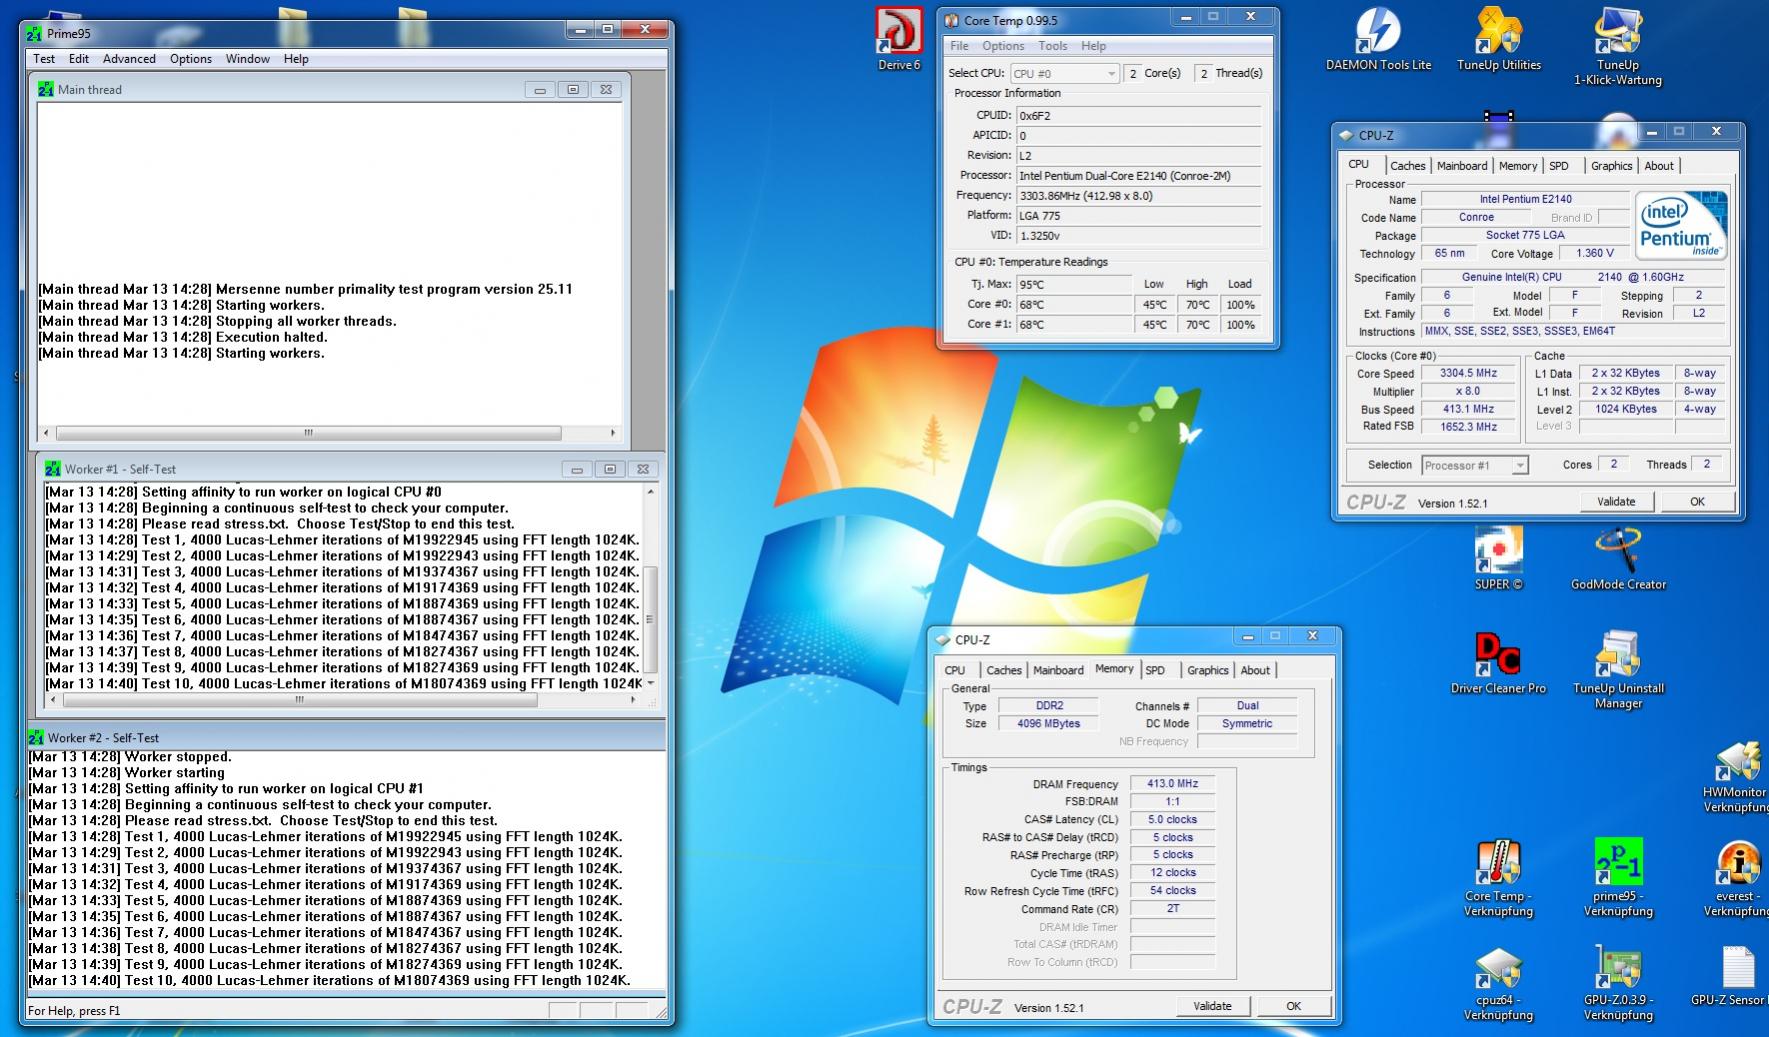Switch to CPU tab in CPU-Z memory window
Image resolution: width=1769 pixels, height=1037 pixels.
click(x=955, y=671)
